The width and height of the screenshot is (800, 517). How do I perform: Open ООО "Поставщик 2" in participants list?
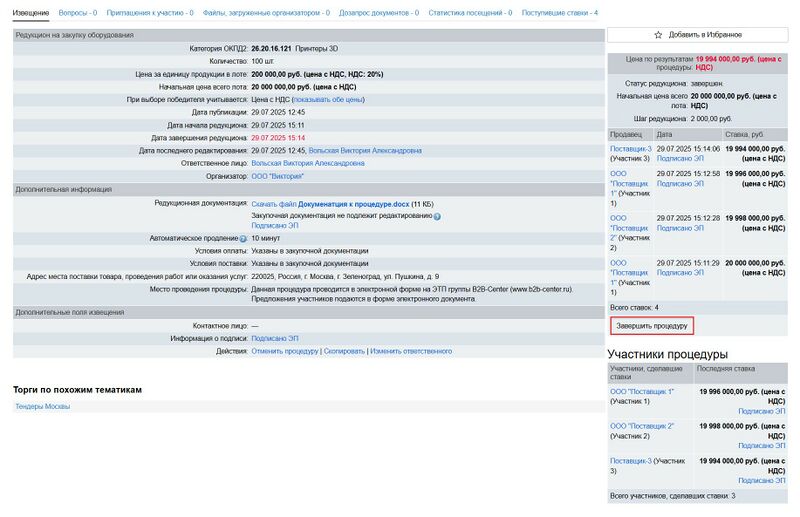coord(642,426)
